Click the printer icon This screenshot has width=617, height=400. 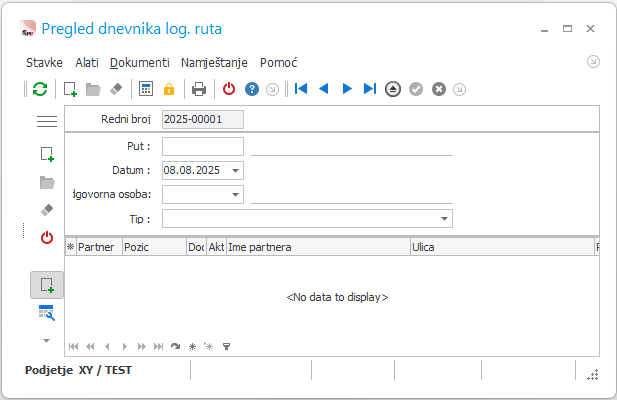[x=199, y=89]
